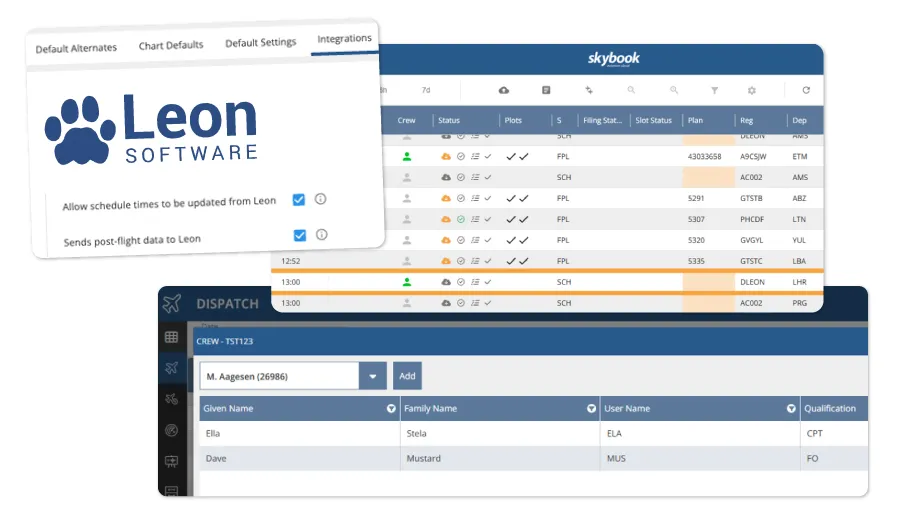Open presentation board icon in Dispatch sidebar
The height and width of the screenshot is (518, 900).
(171, 461)
